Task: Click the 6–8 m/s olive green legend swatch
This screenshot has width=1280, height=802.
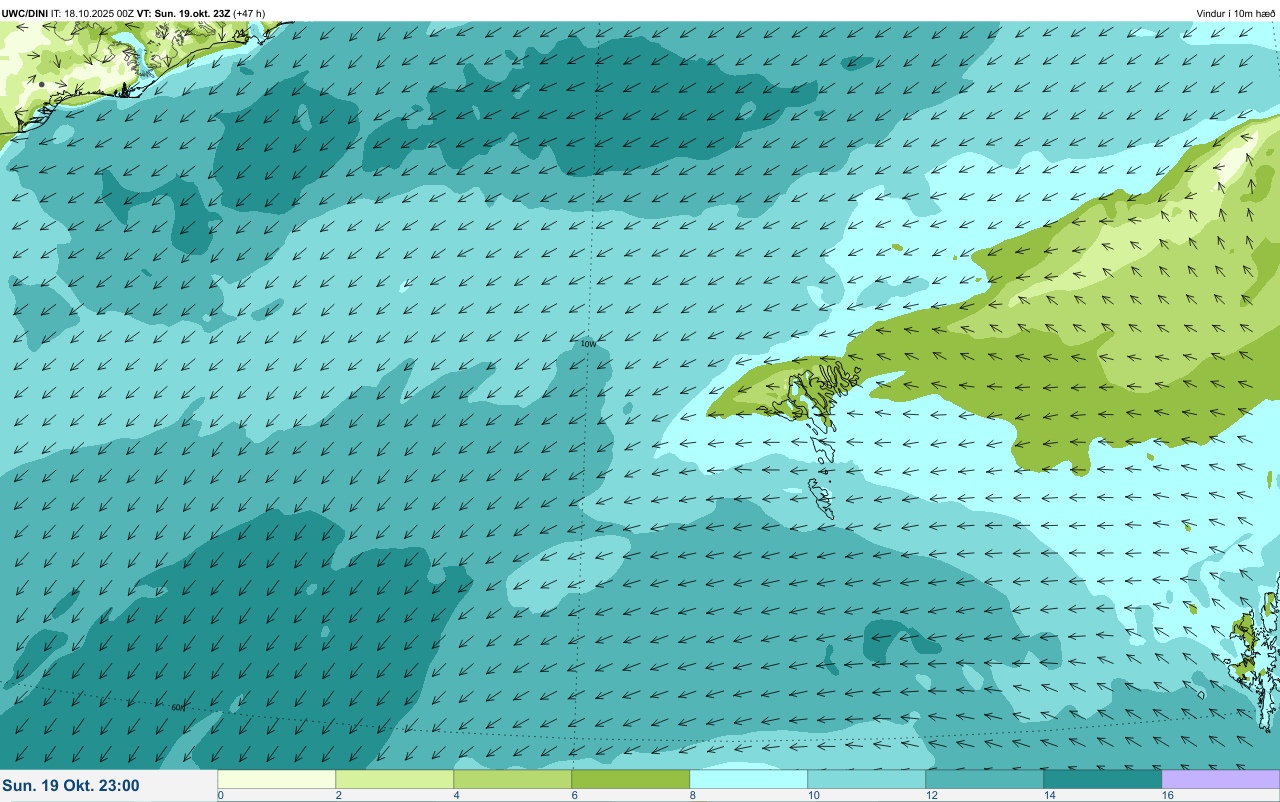Action: tap(631, 779)
